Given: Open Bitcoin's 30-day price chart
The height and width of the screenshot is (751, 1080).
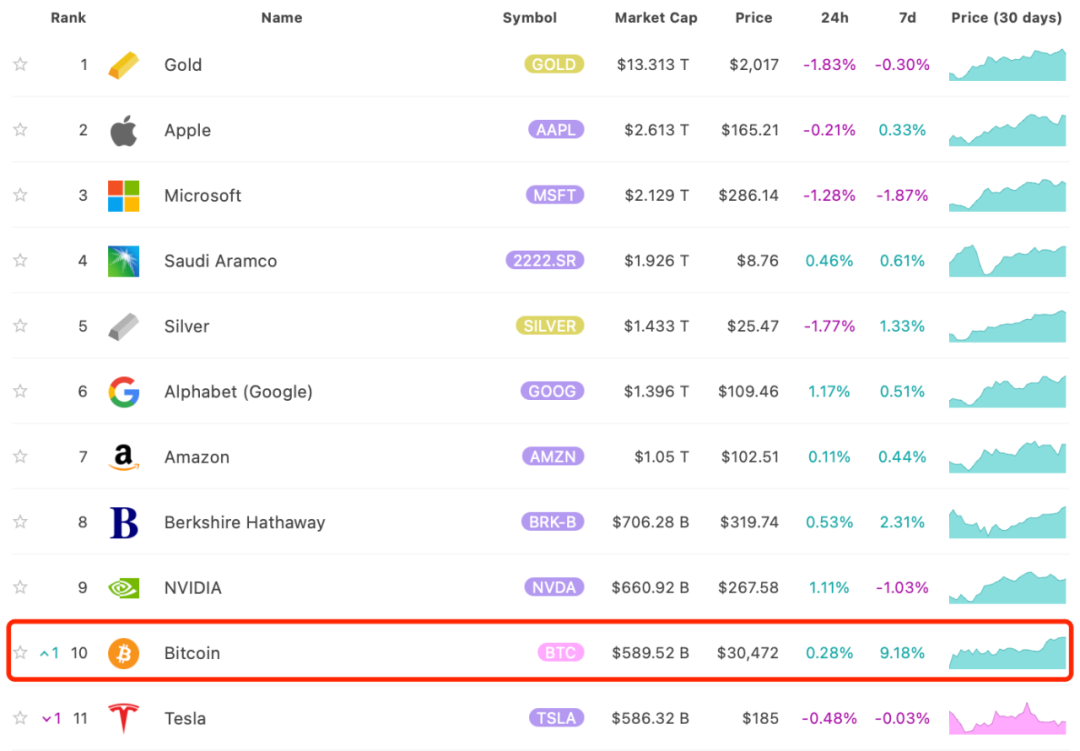Looking at the screenshot, I should click(x=1007, y=652).
